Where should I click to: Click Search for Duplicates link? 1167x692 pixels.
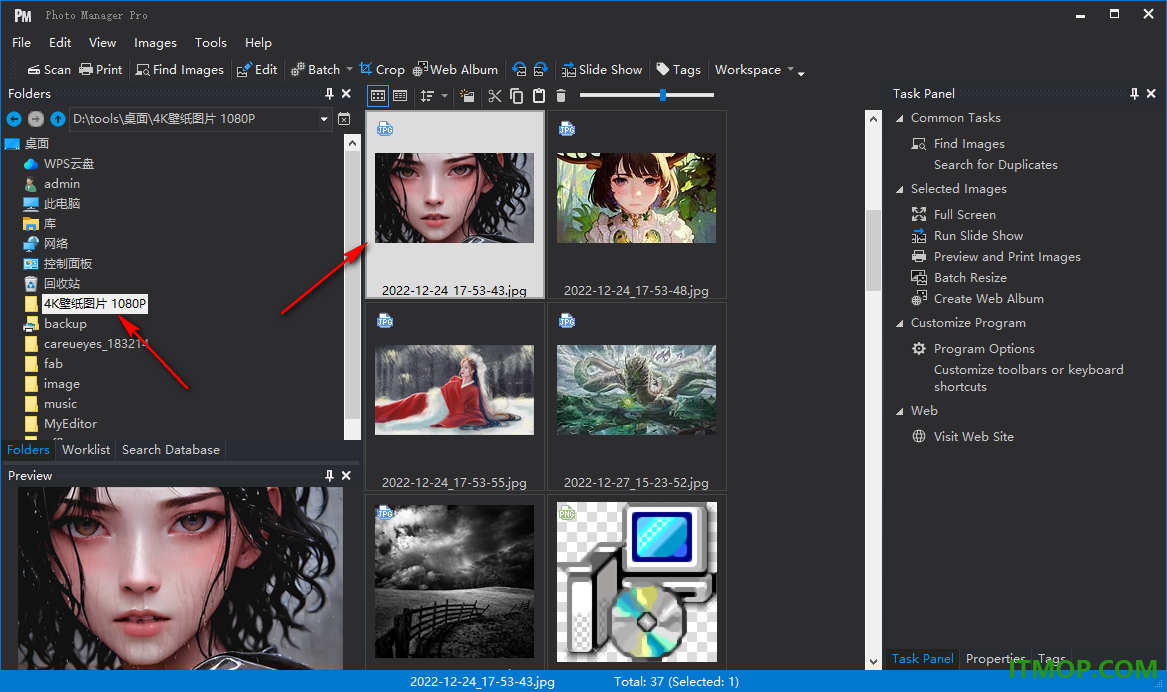(x=996, y=164)
